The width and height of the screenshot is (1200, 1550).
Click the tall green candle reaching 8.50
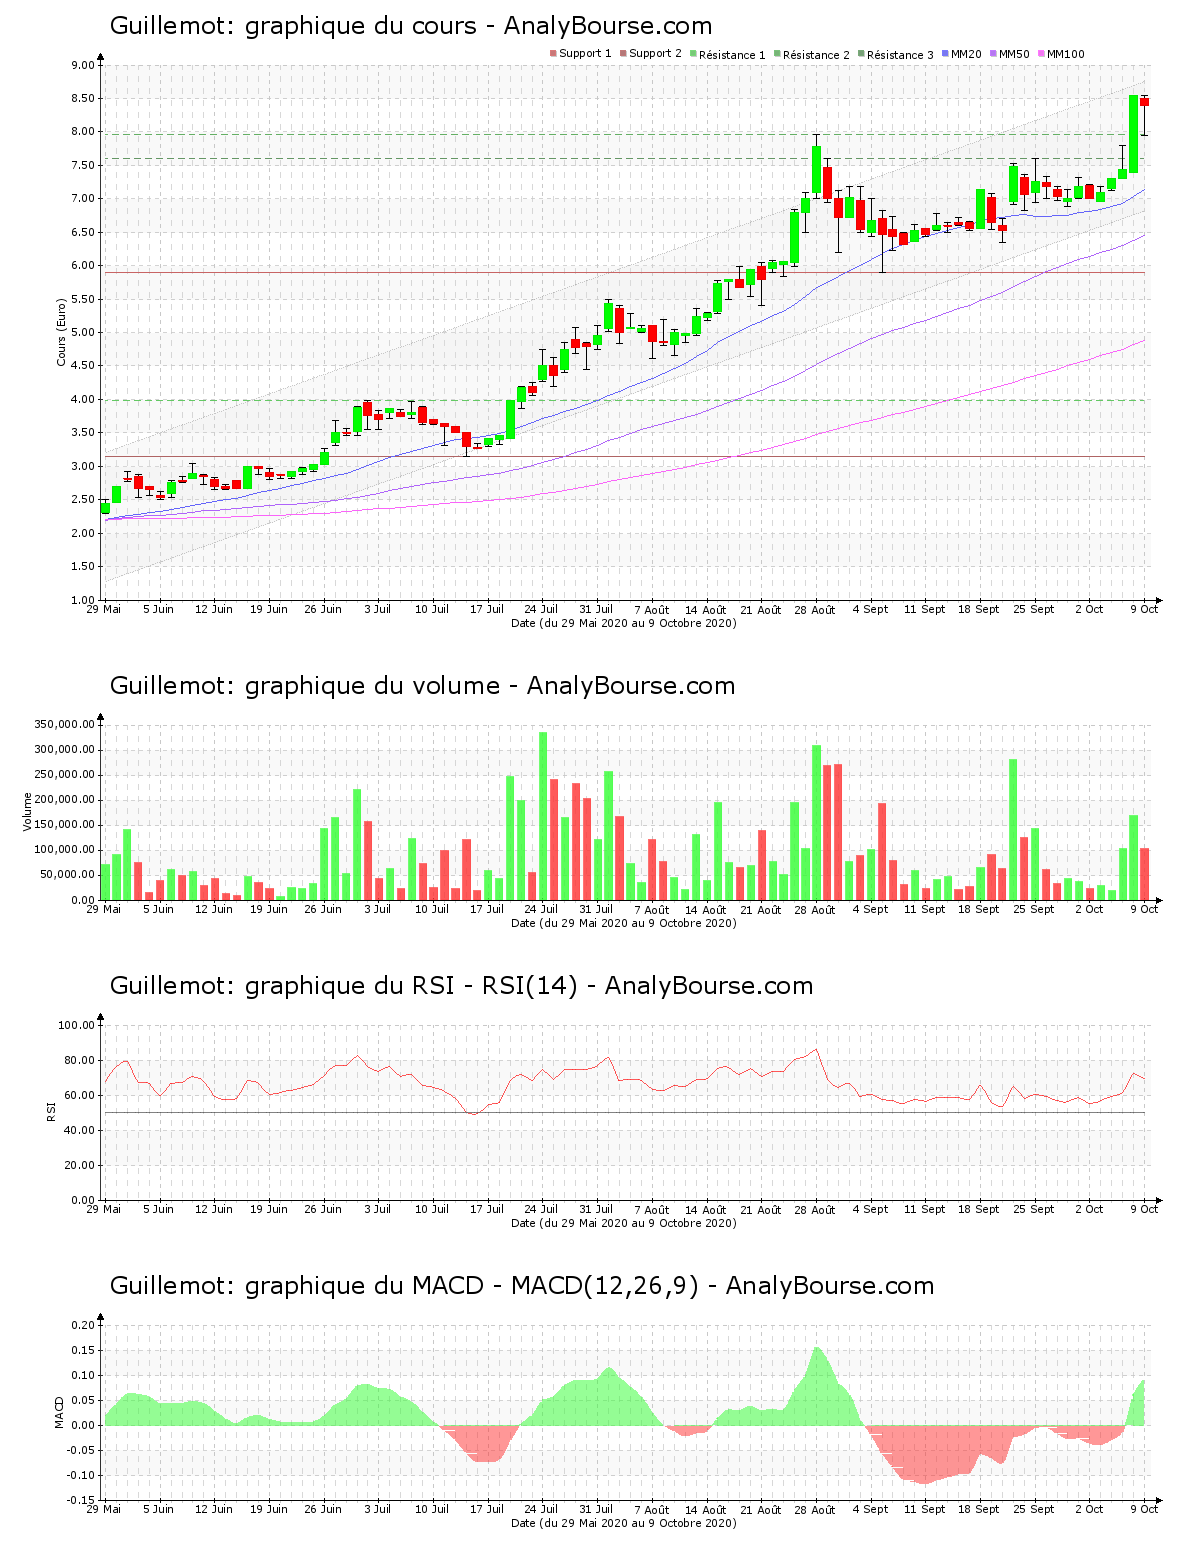point(1134,134)
